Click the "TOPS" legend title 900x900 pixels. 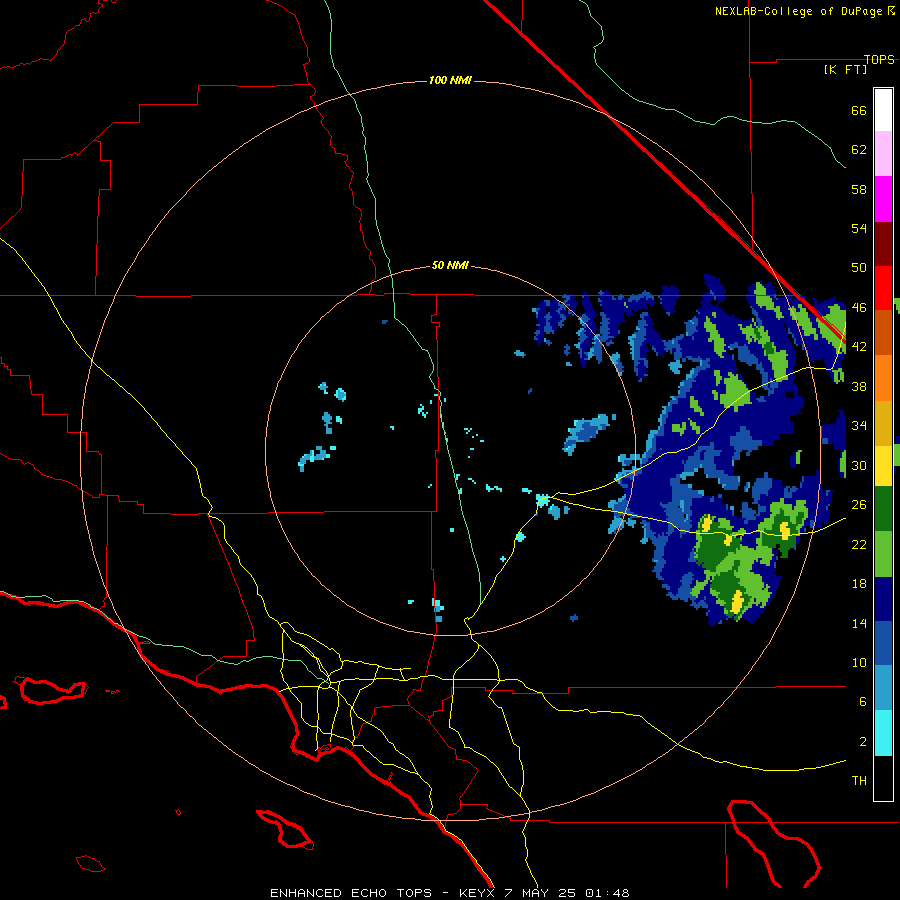coord(879,59)
